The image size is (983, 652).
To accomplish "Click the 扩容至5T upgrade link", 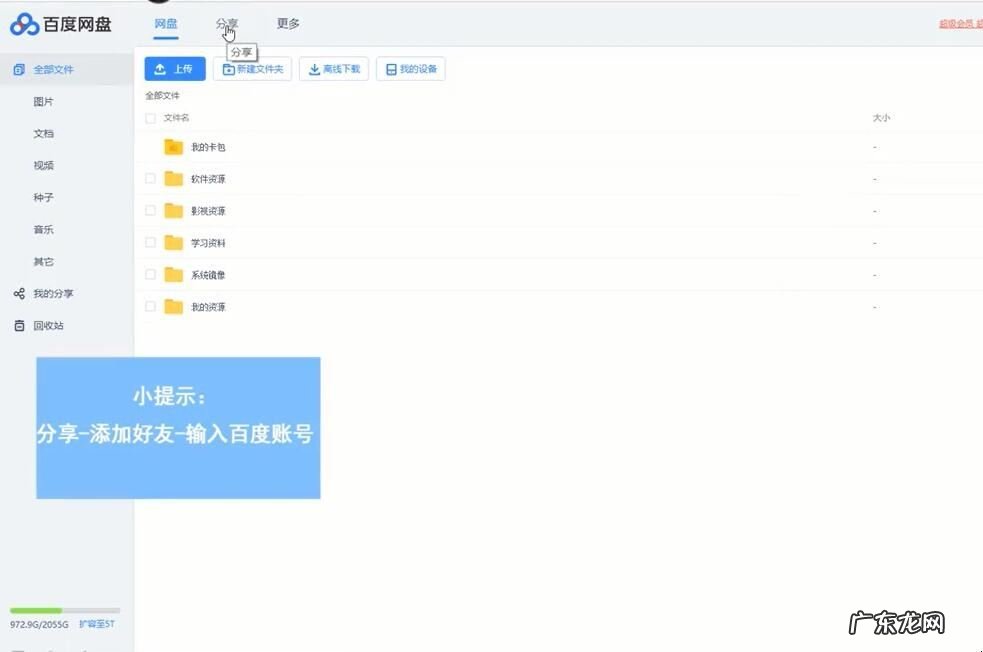I will tap(95, 622).
